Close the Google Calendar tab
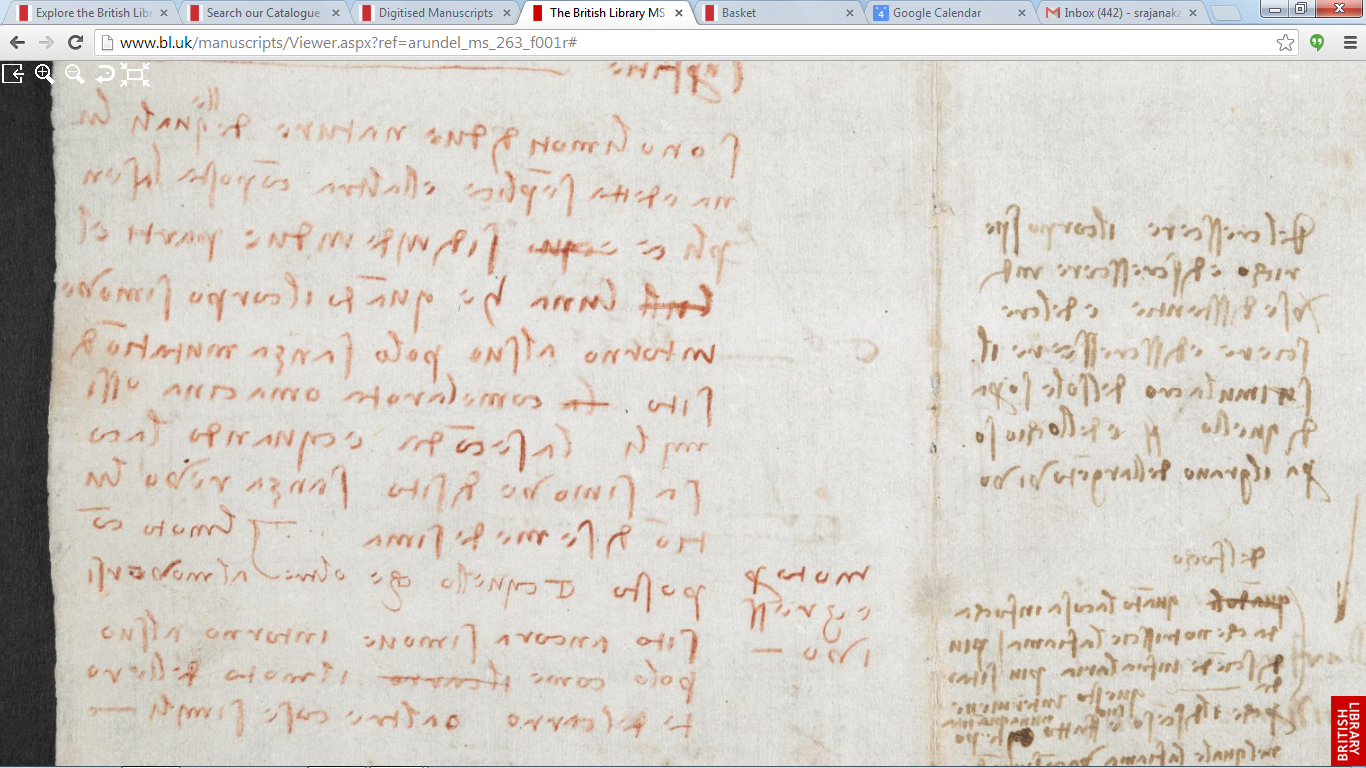The height and width of the screenshot is (768, 1366). tap(1024, 13)
